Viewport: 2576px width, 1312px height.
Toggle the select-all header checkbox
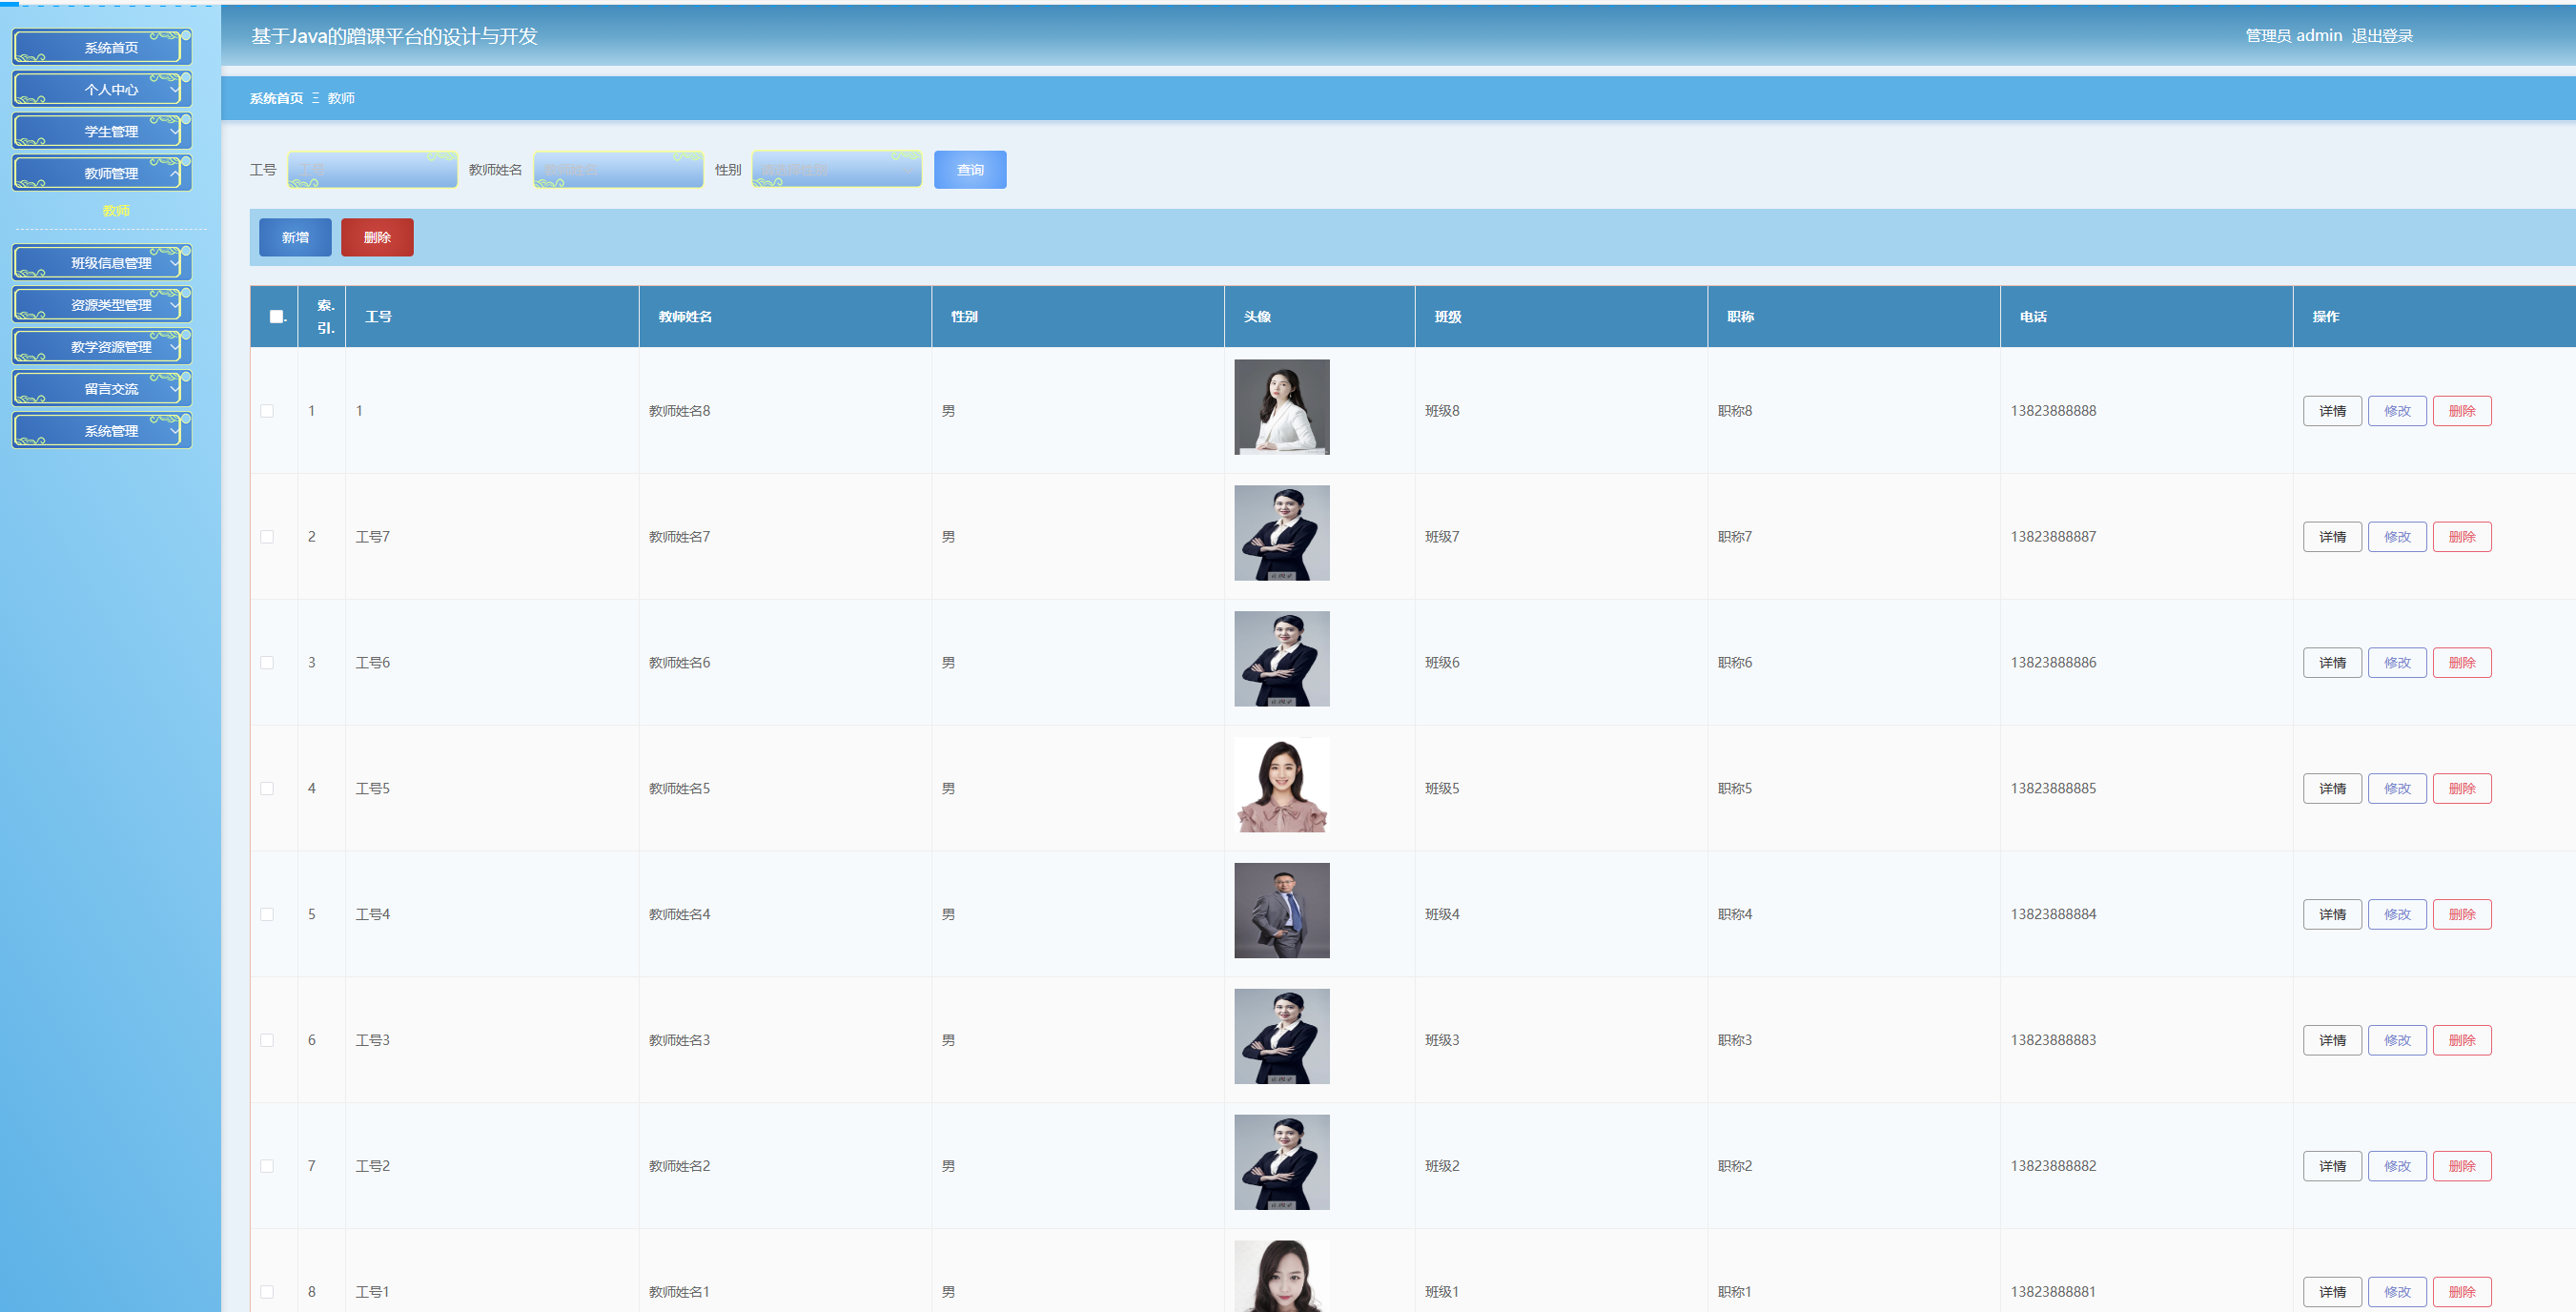click(276, 317)
